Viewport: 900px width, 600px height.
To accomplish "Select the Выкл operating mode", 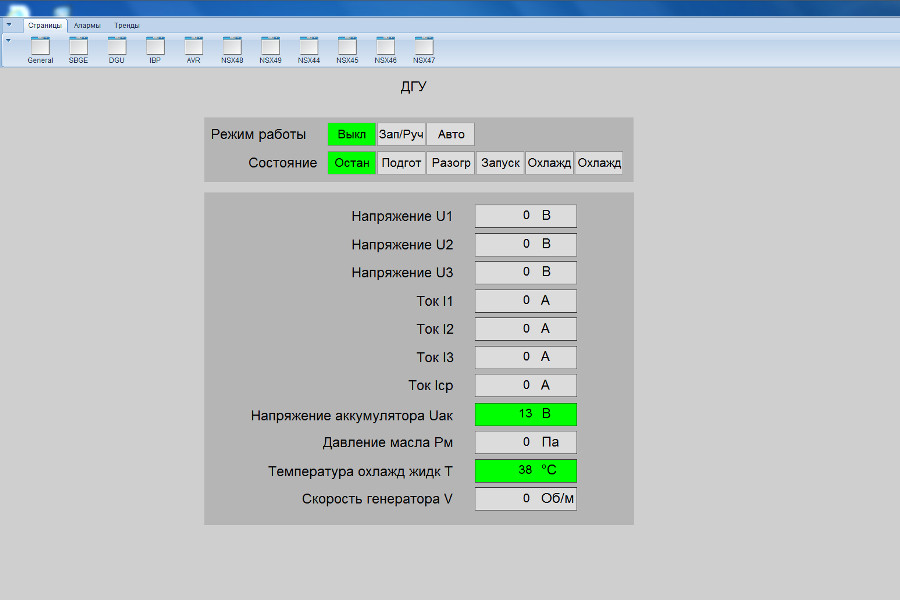I will [351, 134].
